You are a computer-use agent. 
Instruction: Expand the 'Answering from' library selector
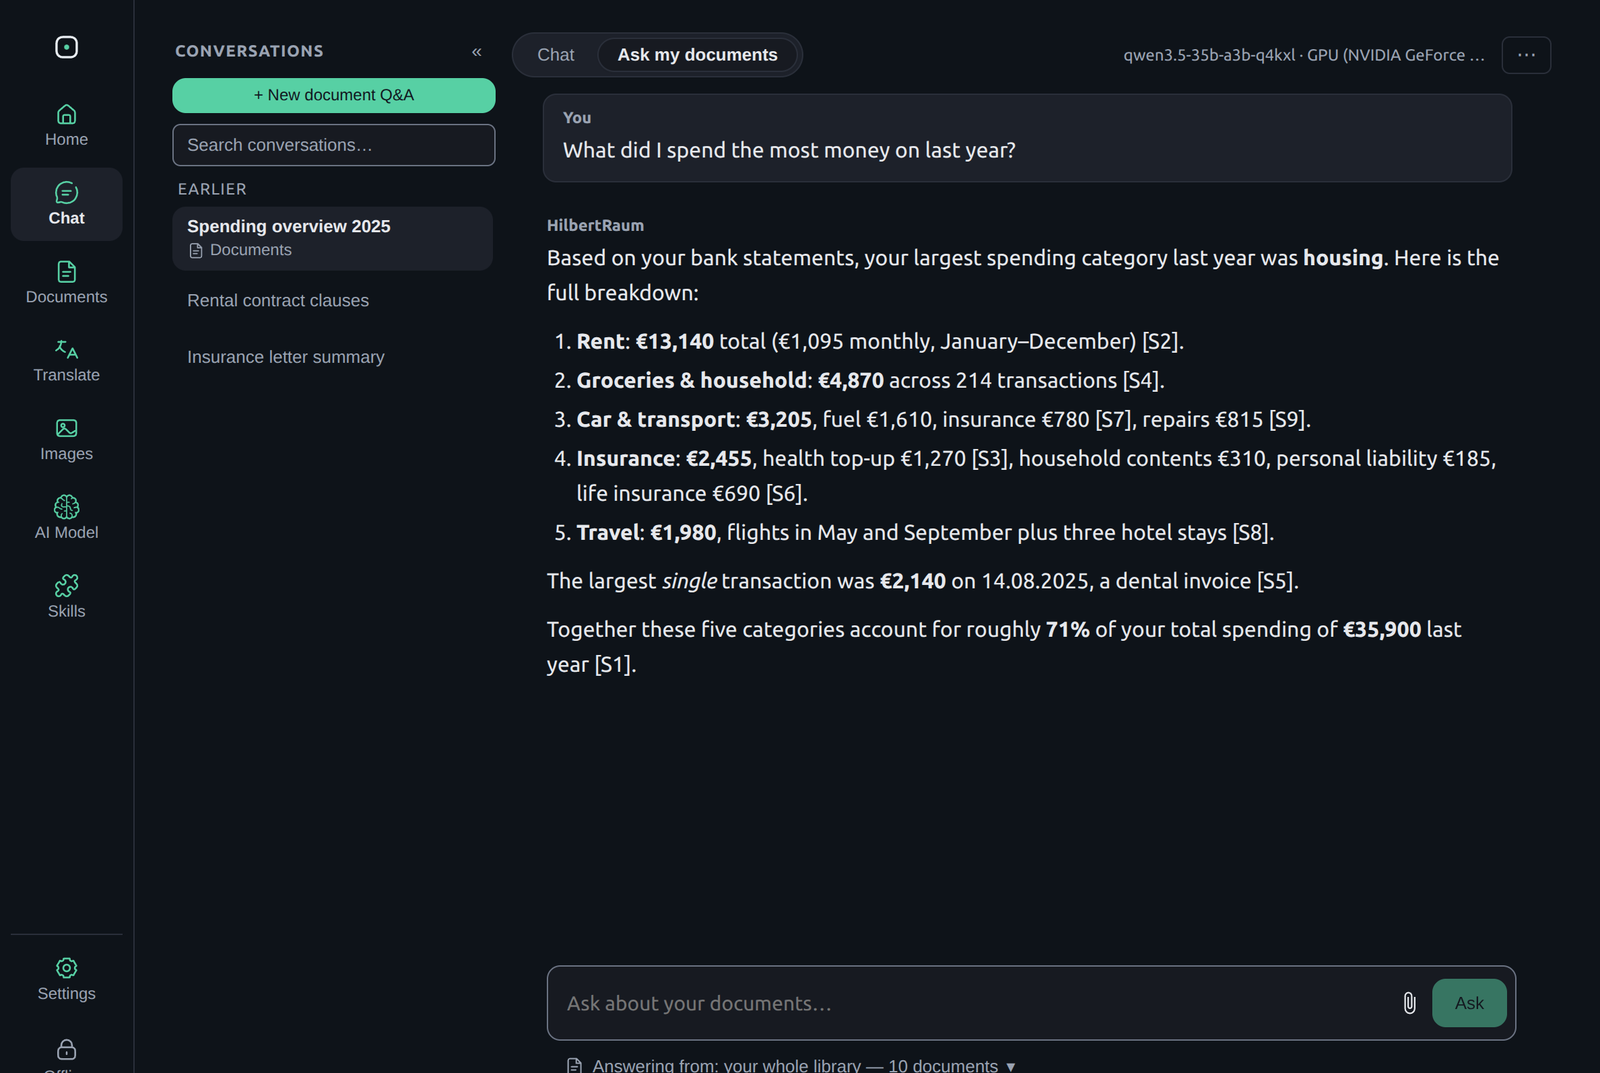coord(791,1065)
